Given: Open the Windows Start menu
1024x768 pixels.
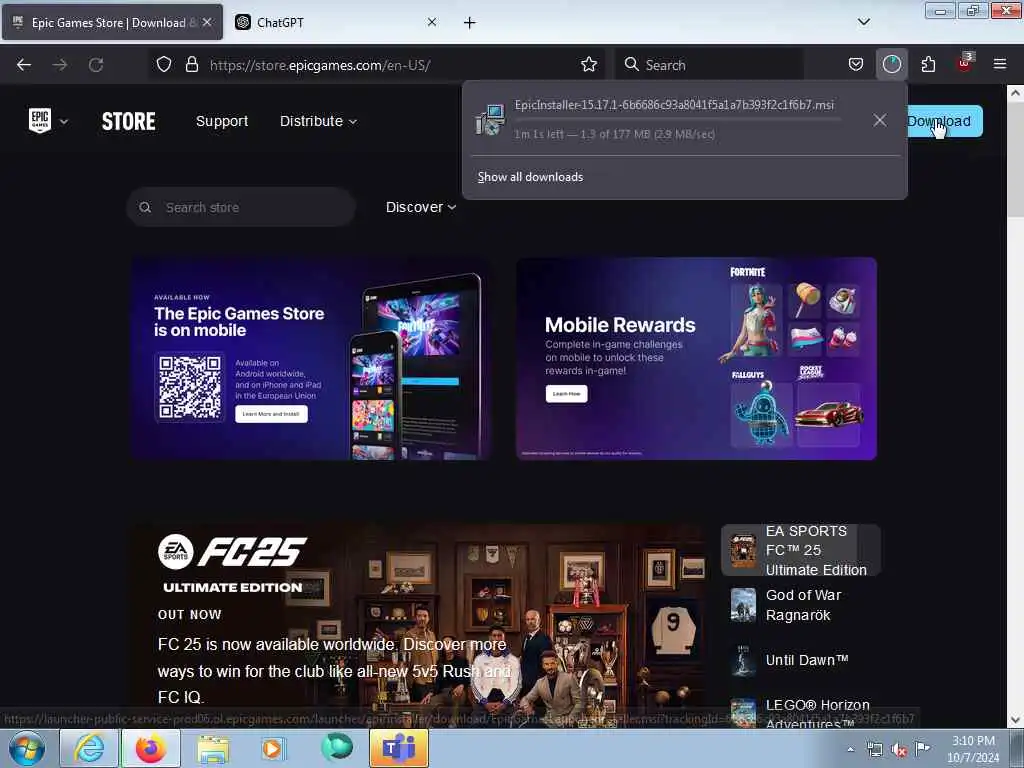Looking at the screenshot, I should (x=25, y=748).
